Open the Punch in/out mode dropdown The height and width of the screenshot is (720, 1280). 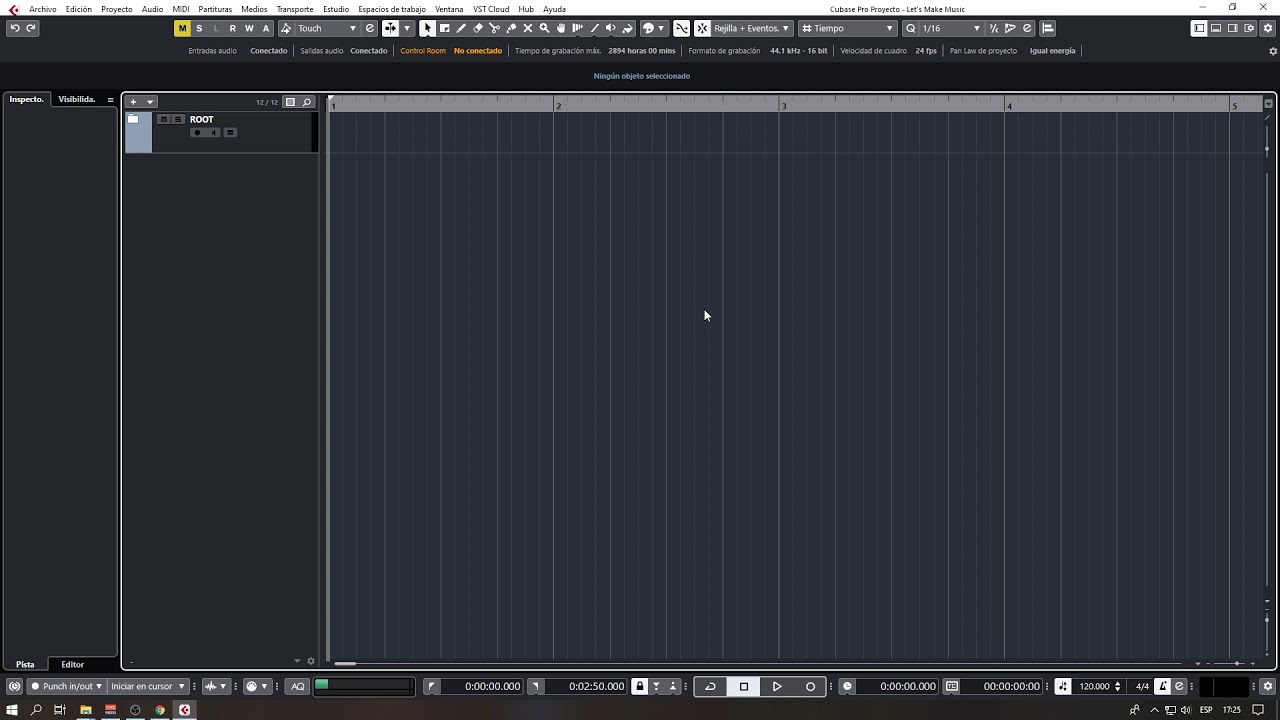coord(66,686)
